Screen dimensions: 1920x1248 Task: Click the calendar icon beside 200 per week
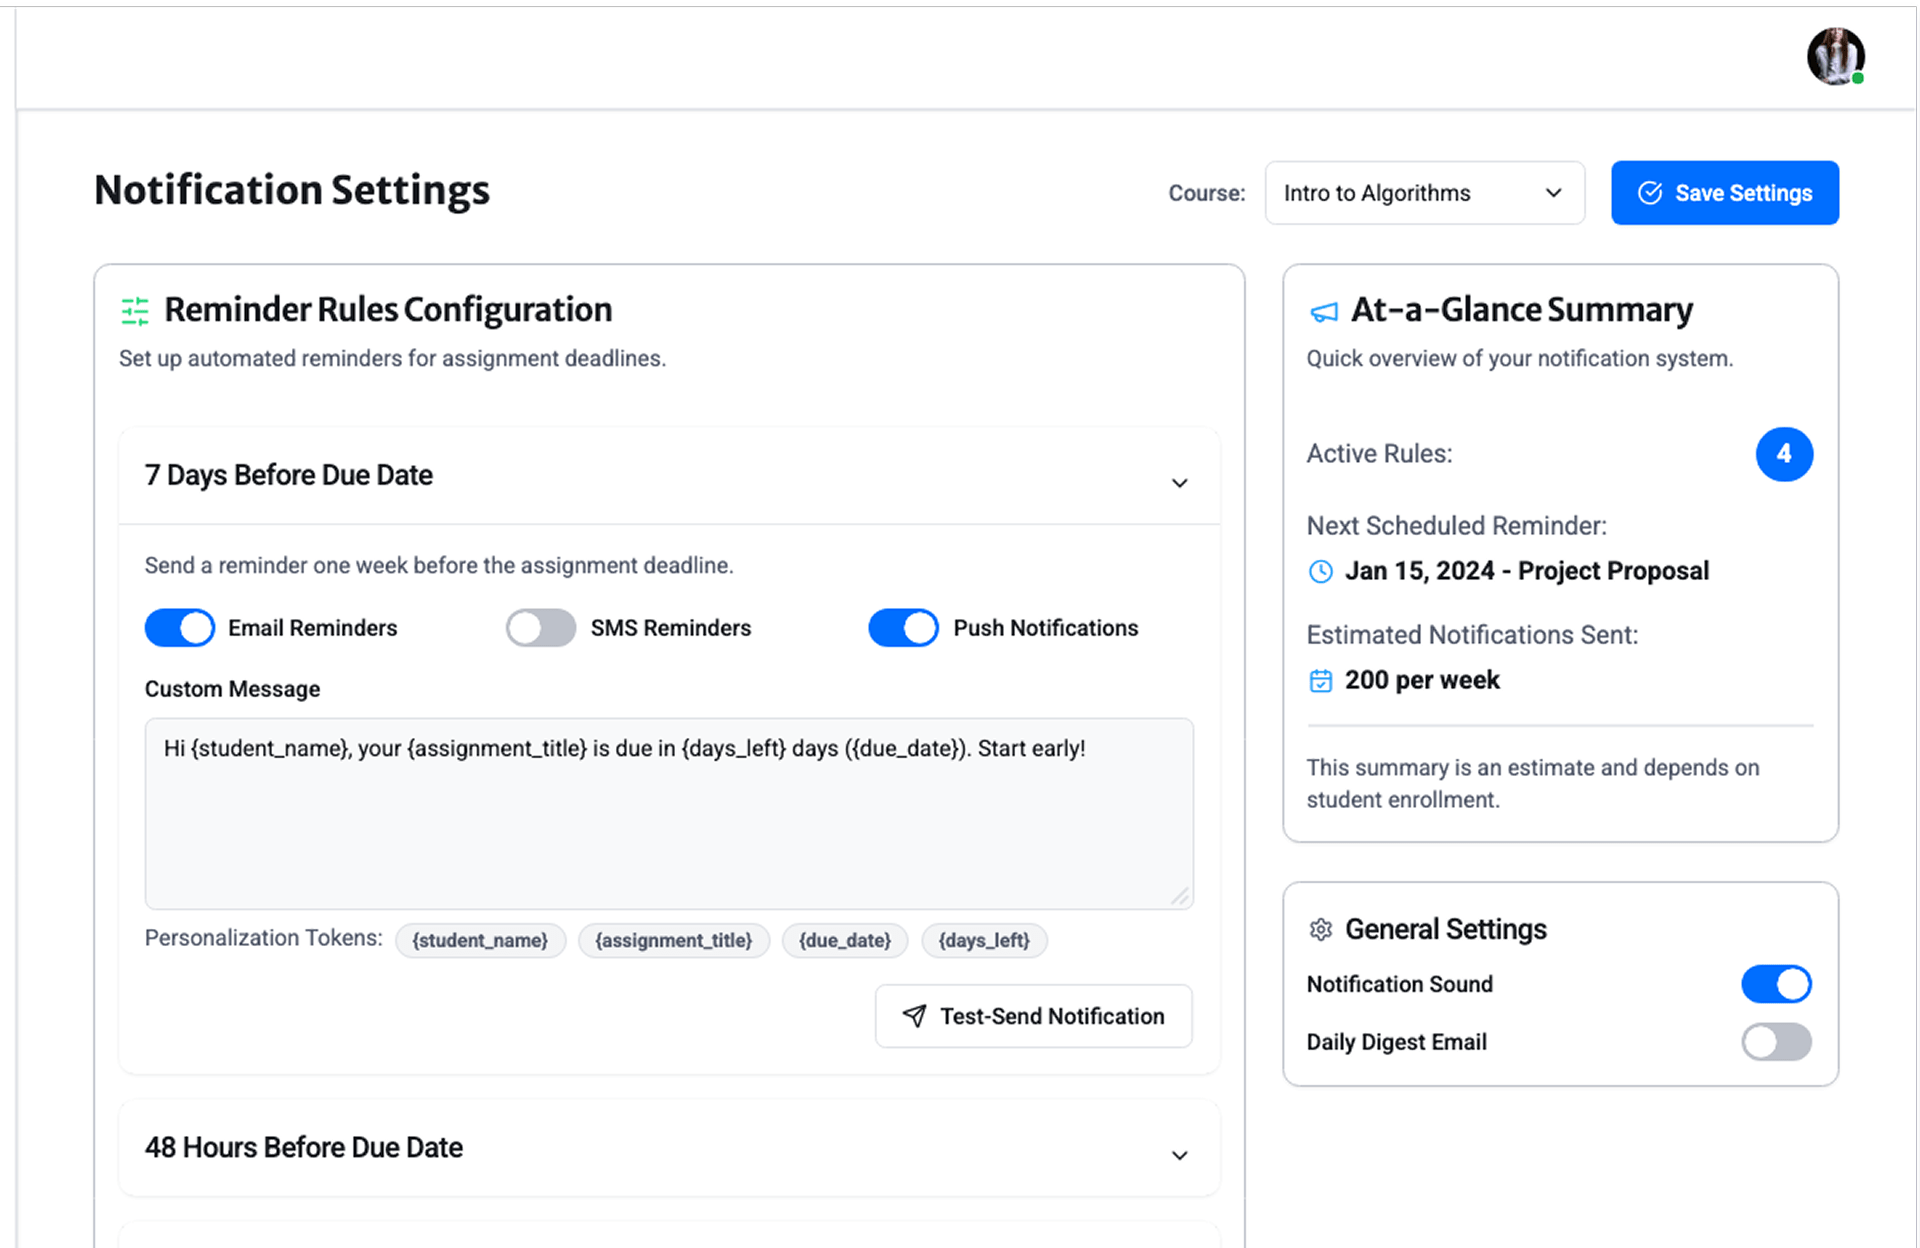[x=1320, y=681]
